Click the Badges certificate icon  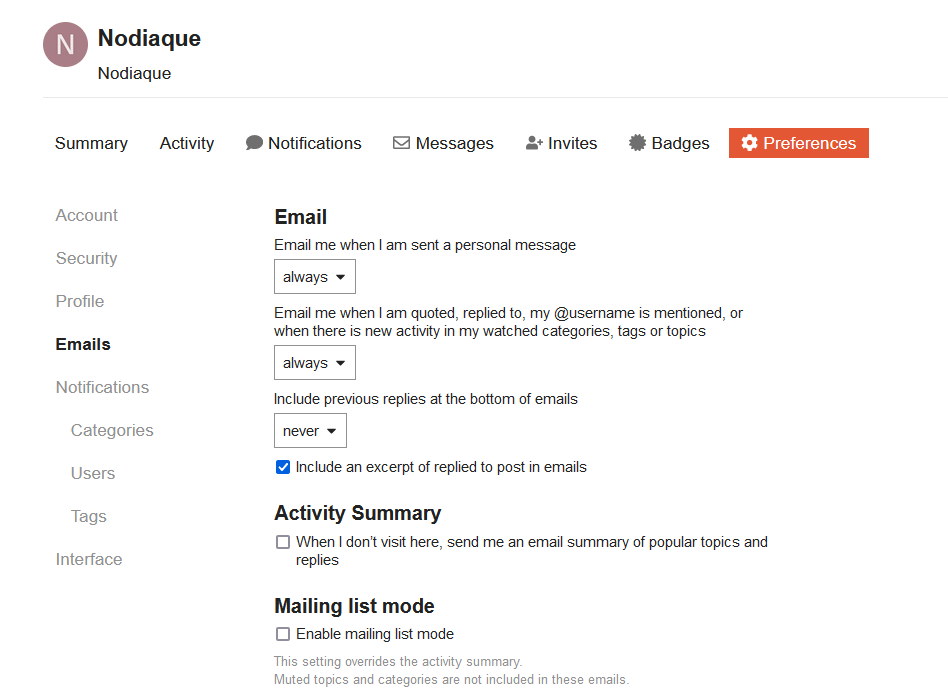pos(637,143)
